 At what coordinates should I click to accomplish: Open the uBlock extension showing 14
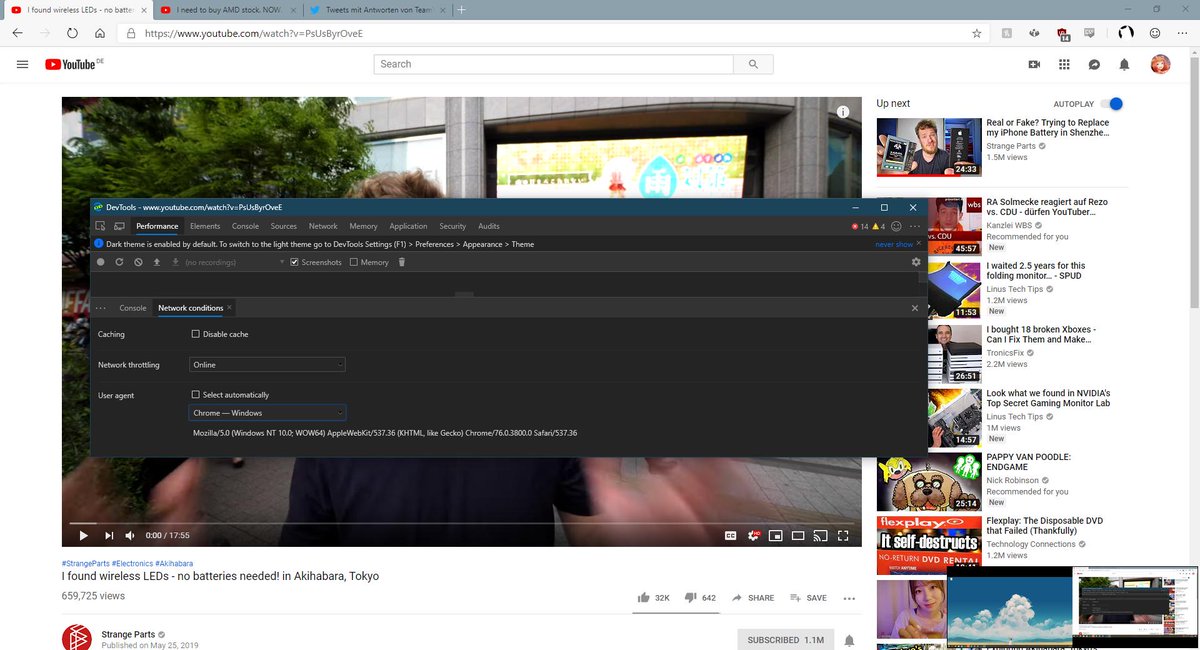(1063, 33)
